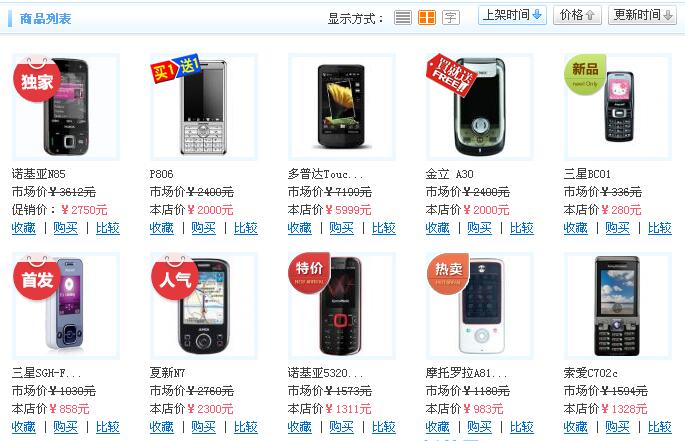The image size is (685, 441).
Task: Sort products by 价格 ascending
Action: (x=577, y=15)
